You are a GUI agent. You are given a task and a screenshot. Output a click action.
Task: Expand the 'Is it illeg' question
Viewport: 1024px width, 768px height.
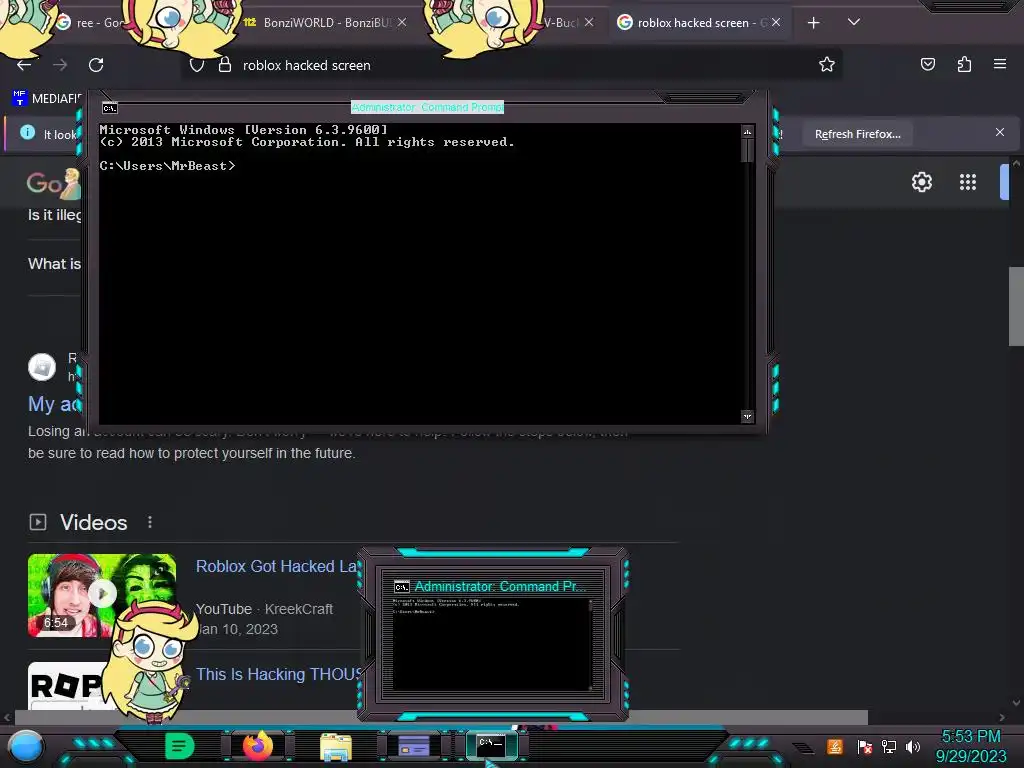tap(55, 215)
